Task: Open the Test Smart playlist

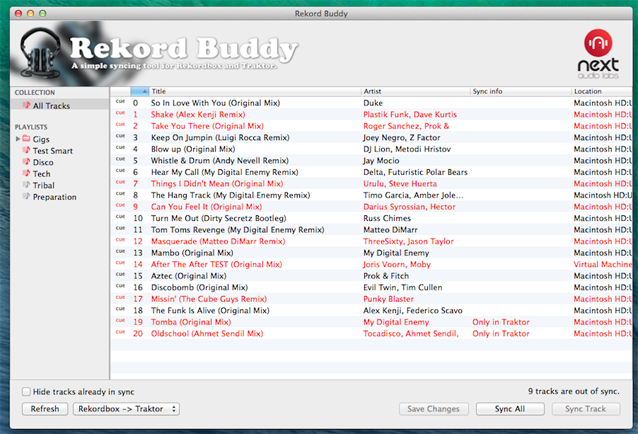Action: point(52,150)
